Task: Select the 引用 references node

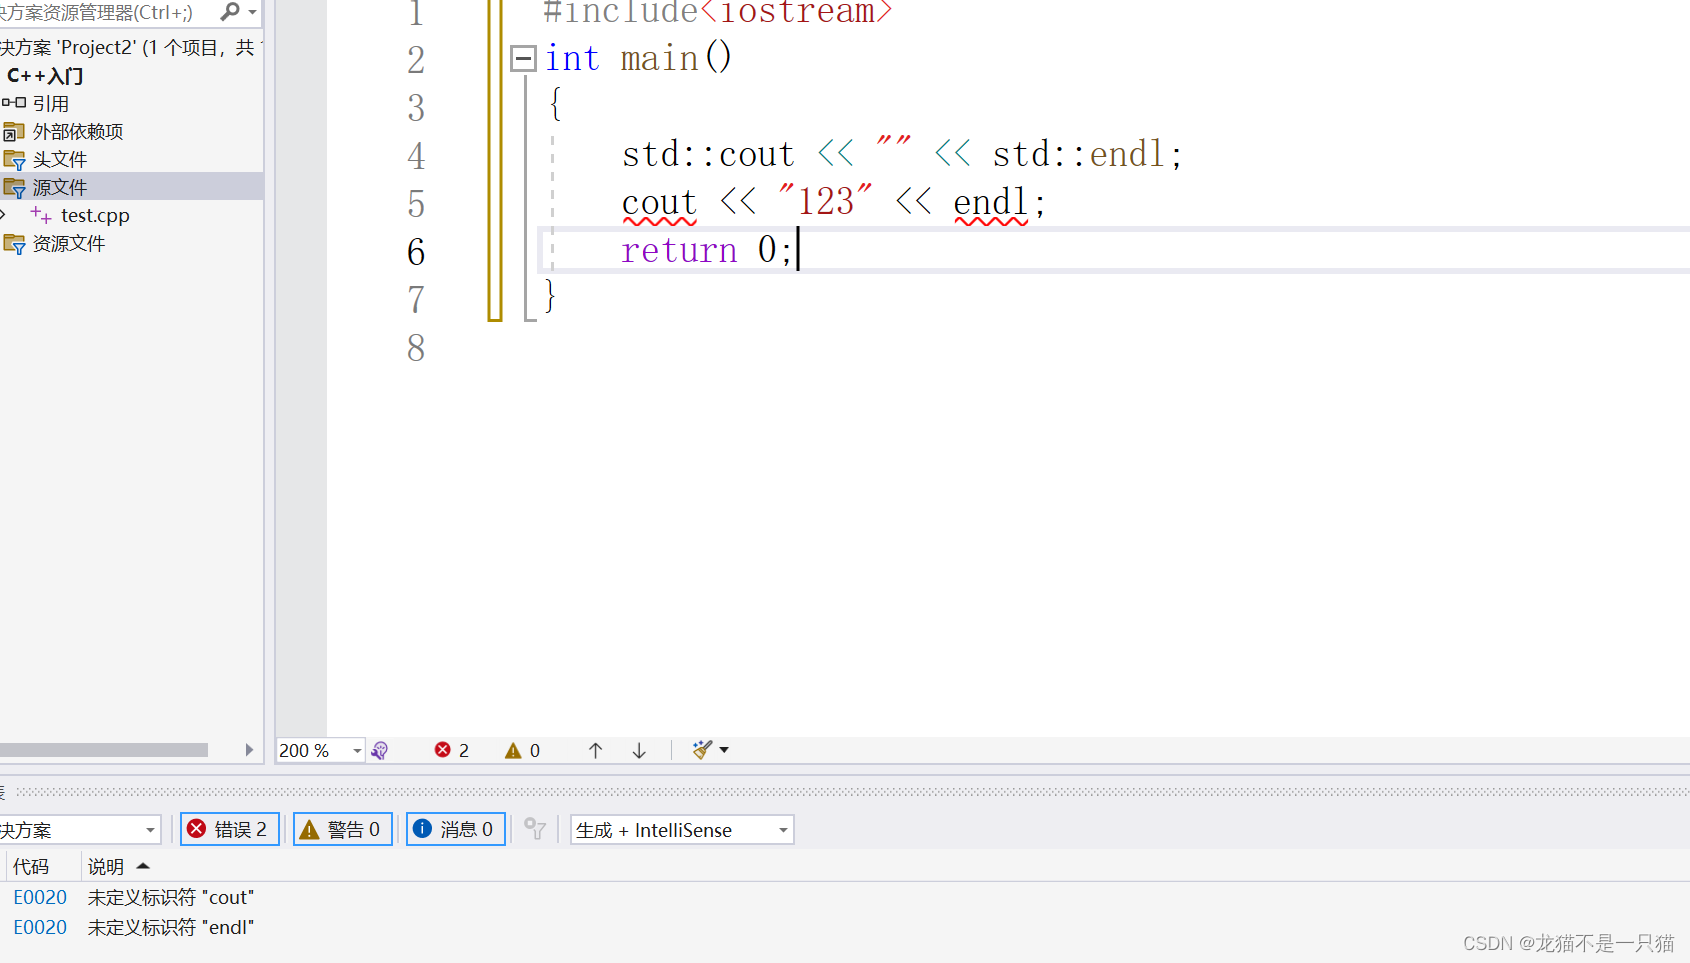Action: pos(50,104)
